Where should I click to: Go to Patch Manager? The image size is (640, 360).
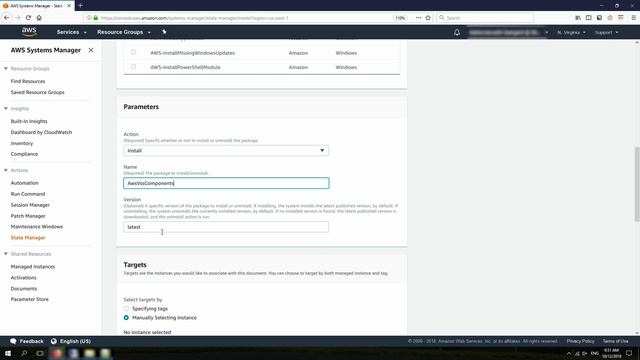(x=28, y=216)
